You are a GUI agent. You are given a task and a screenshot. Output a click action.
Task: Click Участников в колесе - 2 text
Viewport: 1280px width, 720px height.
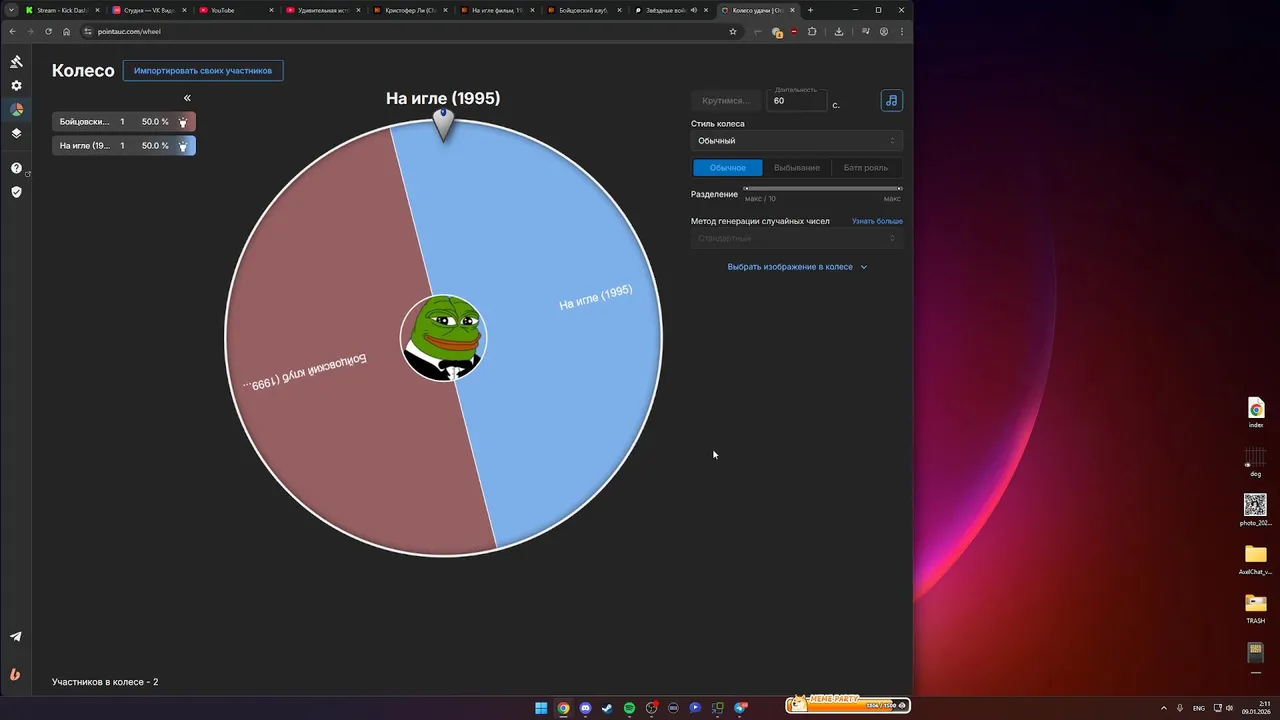point(105,682)
